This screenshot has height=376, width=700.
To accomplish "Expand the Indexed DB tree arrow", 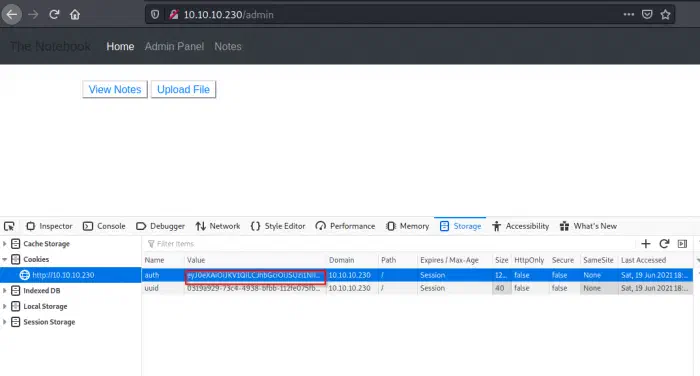I will point(4,291).
